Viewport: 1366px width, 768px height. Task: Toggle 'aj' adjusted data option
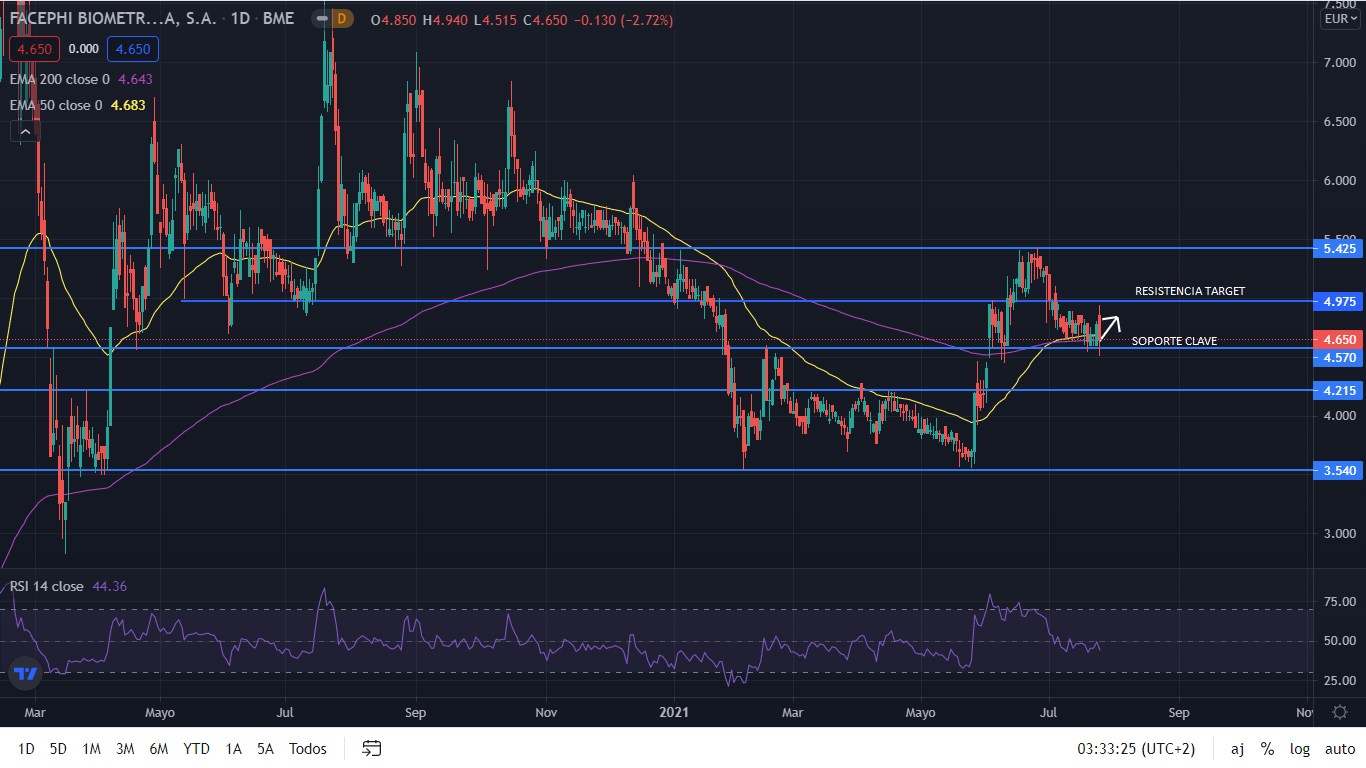coord(1237,749)
